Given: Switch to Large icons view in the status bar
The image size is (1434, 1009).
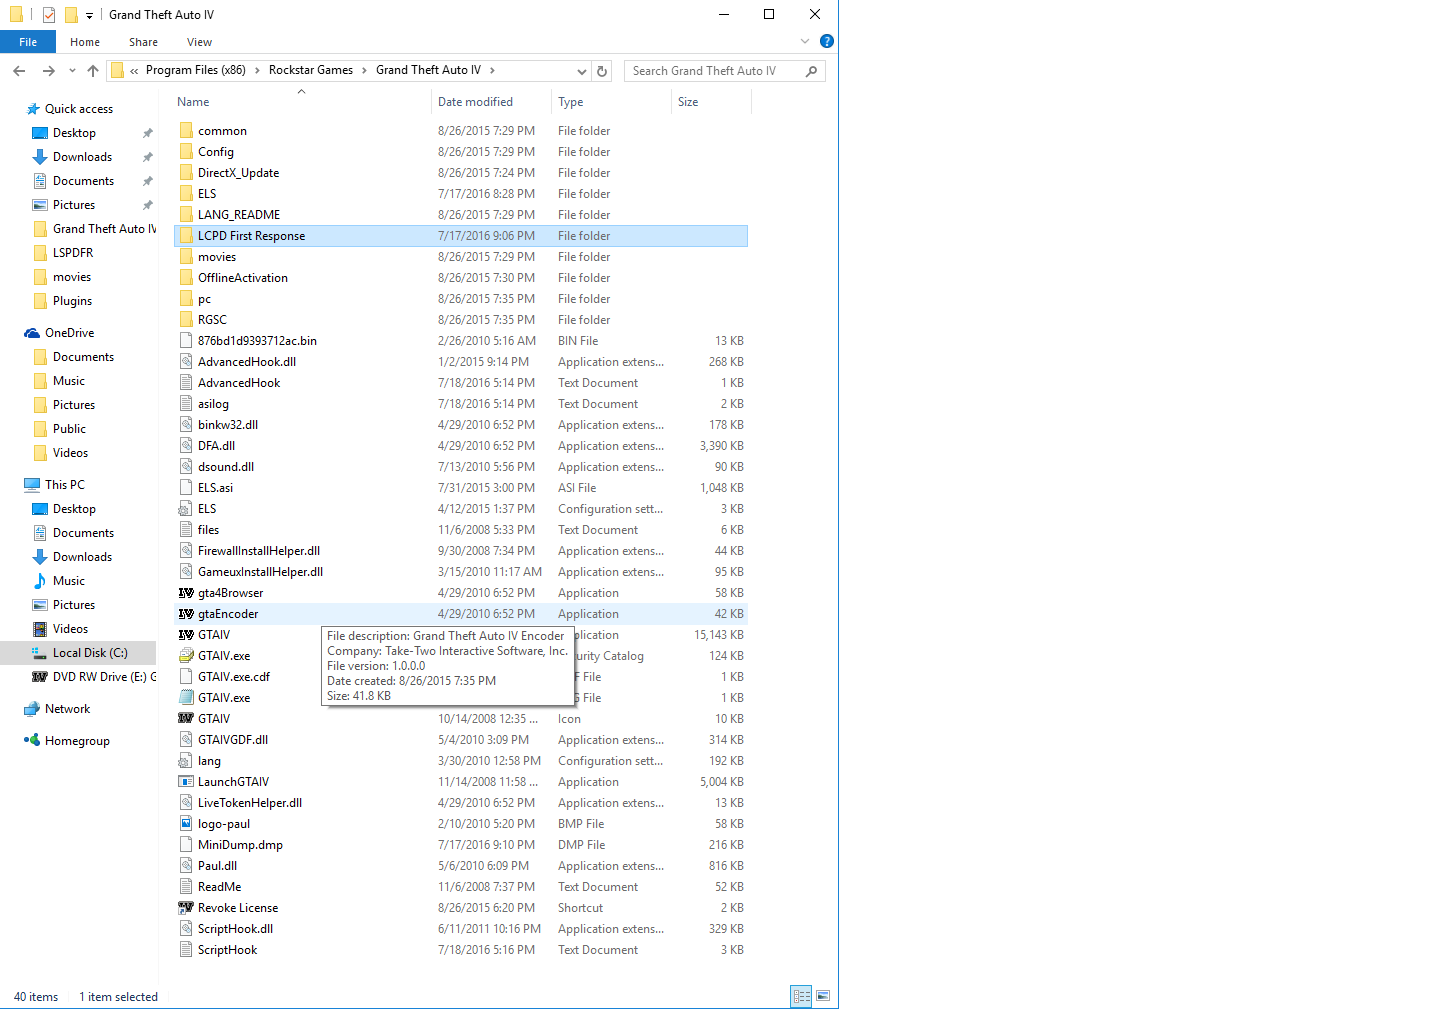Looking at the screenshot, I should pyautogui.click(x=823, y=996).
